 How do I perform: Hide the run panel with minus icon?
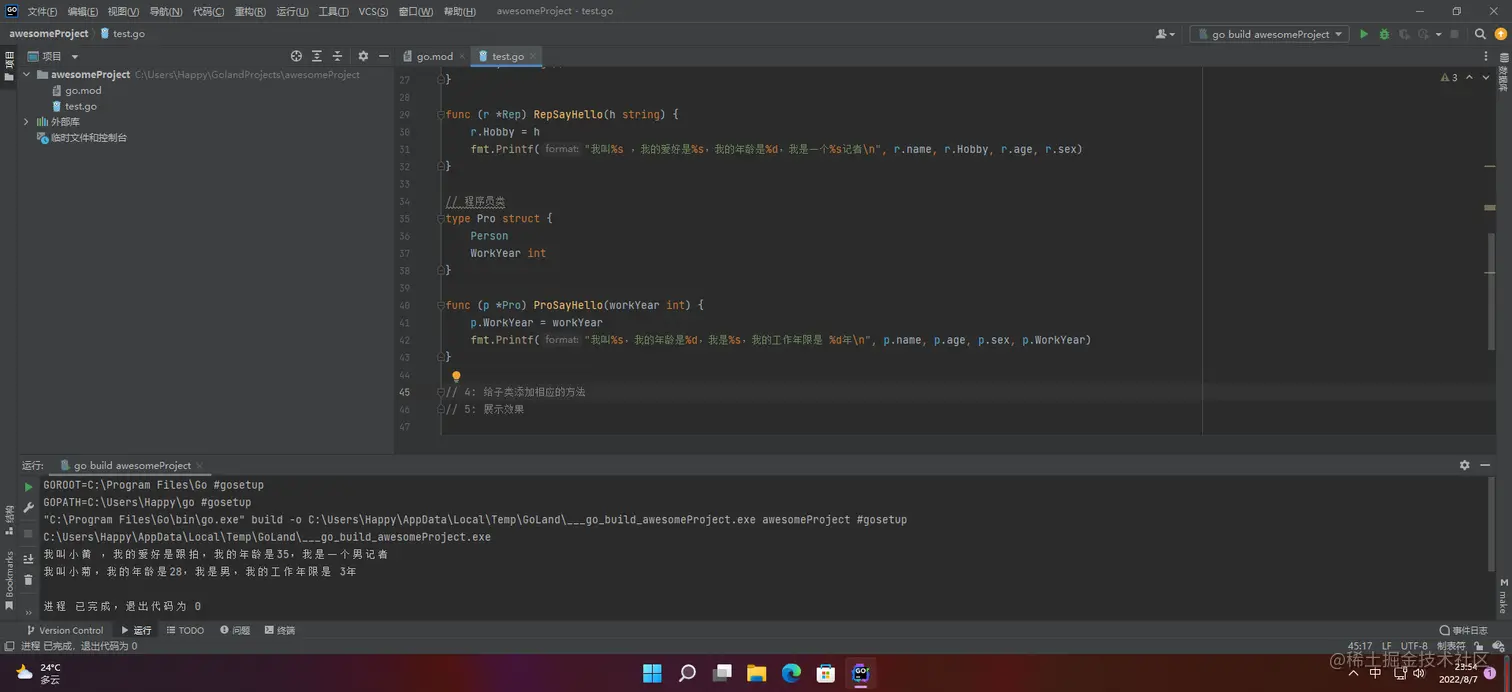[x=1486, y=465]
